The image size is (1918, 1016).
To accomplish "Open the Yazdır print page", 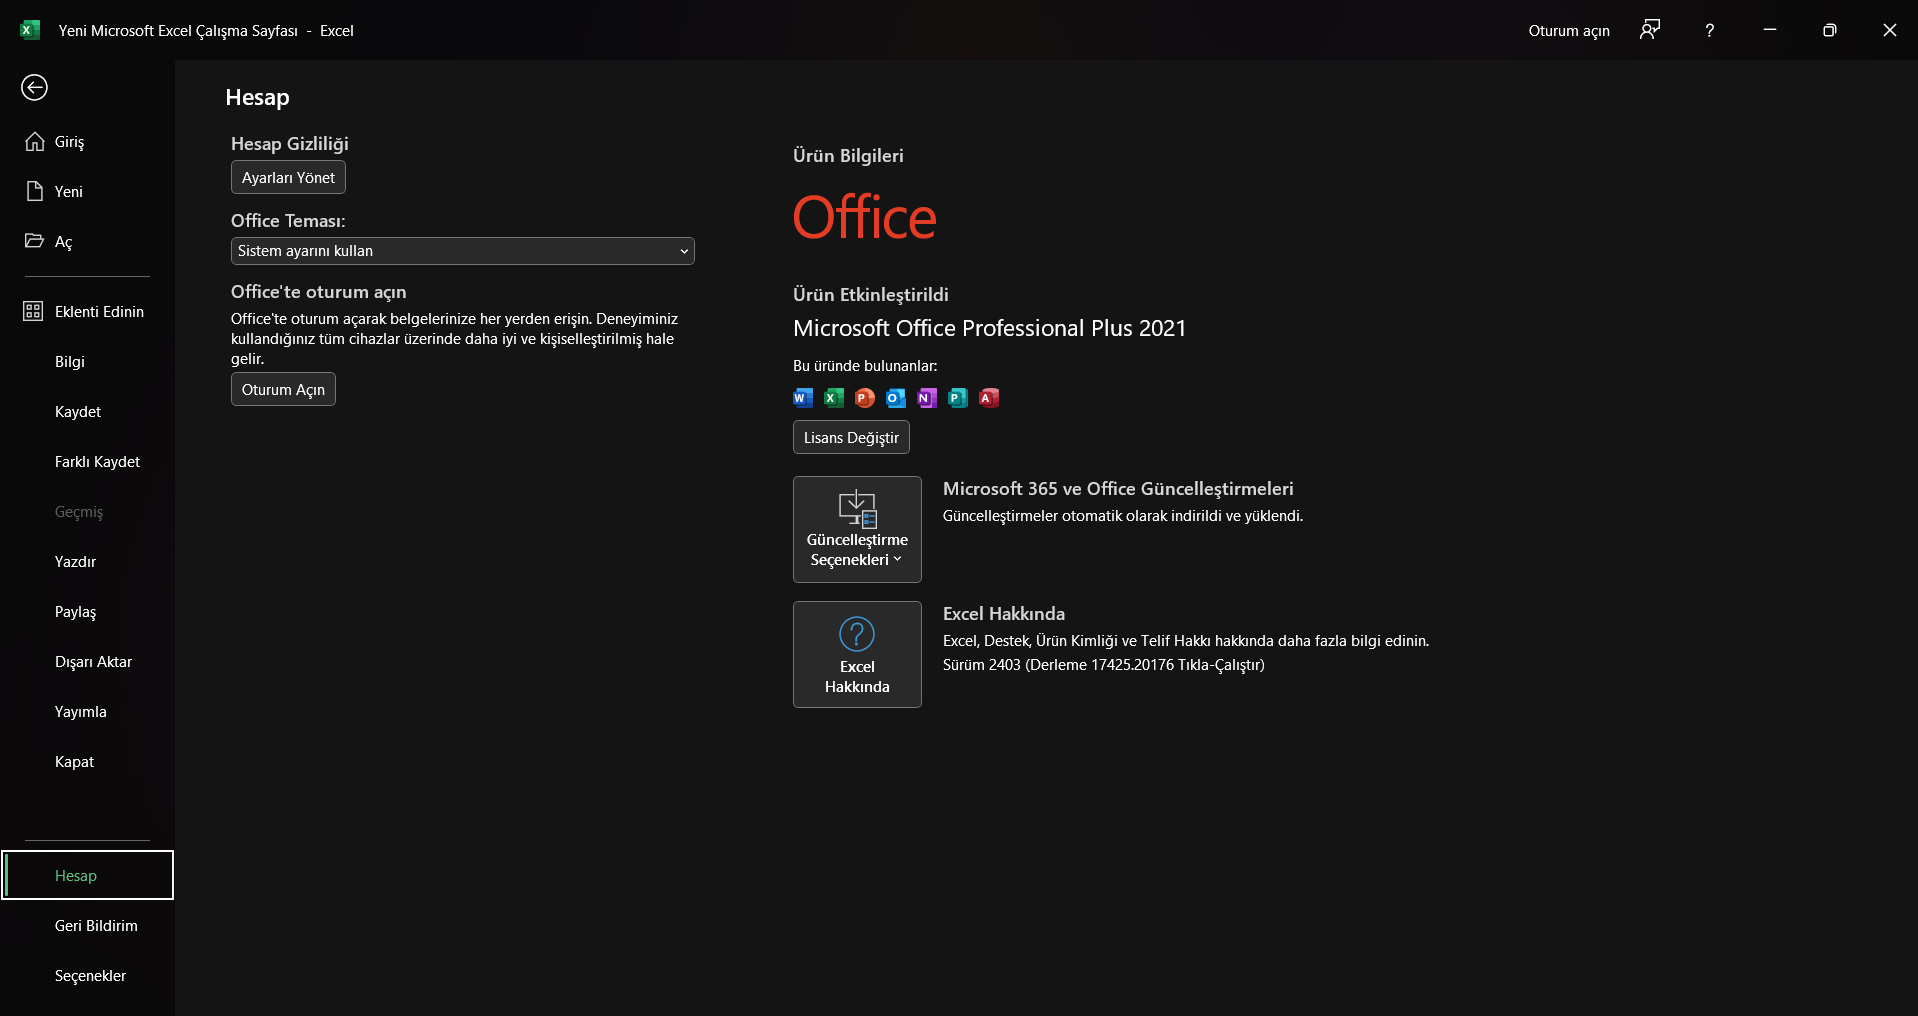I will (x=75, y=562).
